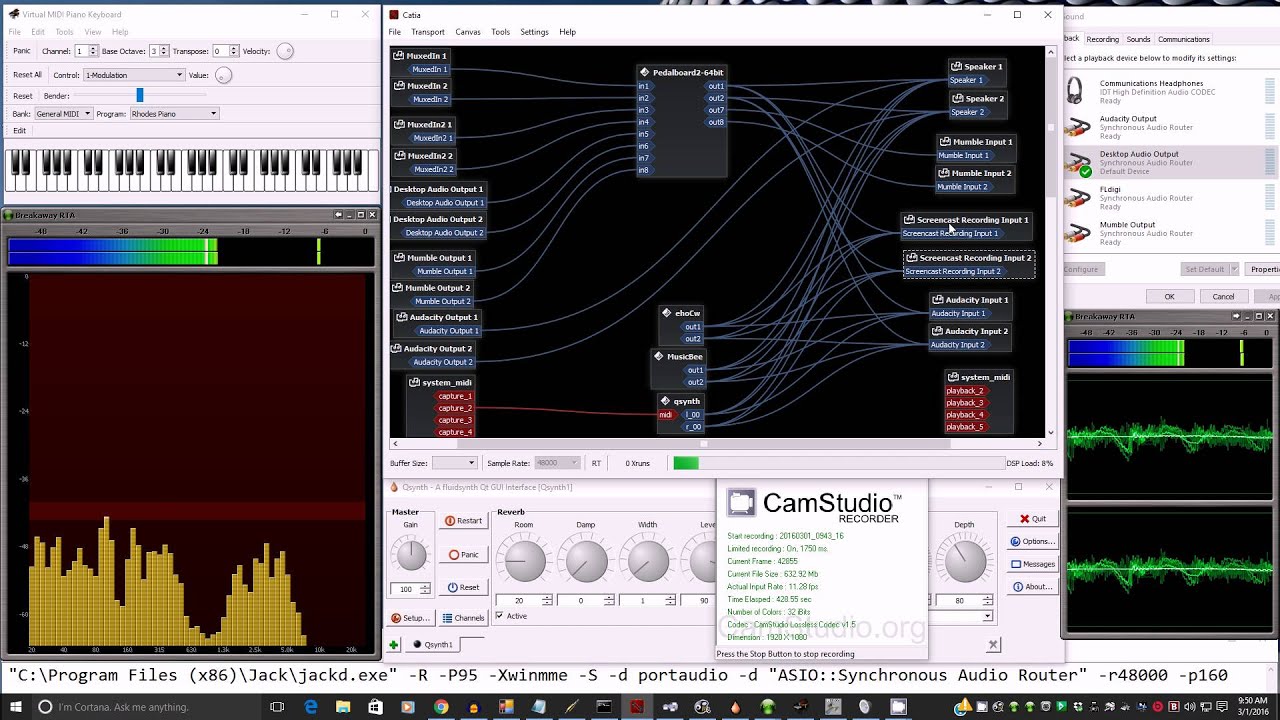
Task: Open Google Chrome from the taskbar
Action: coord(441,707)
